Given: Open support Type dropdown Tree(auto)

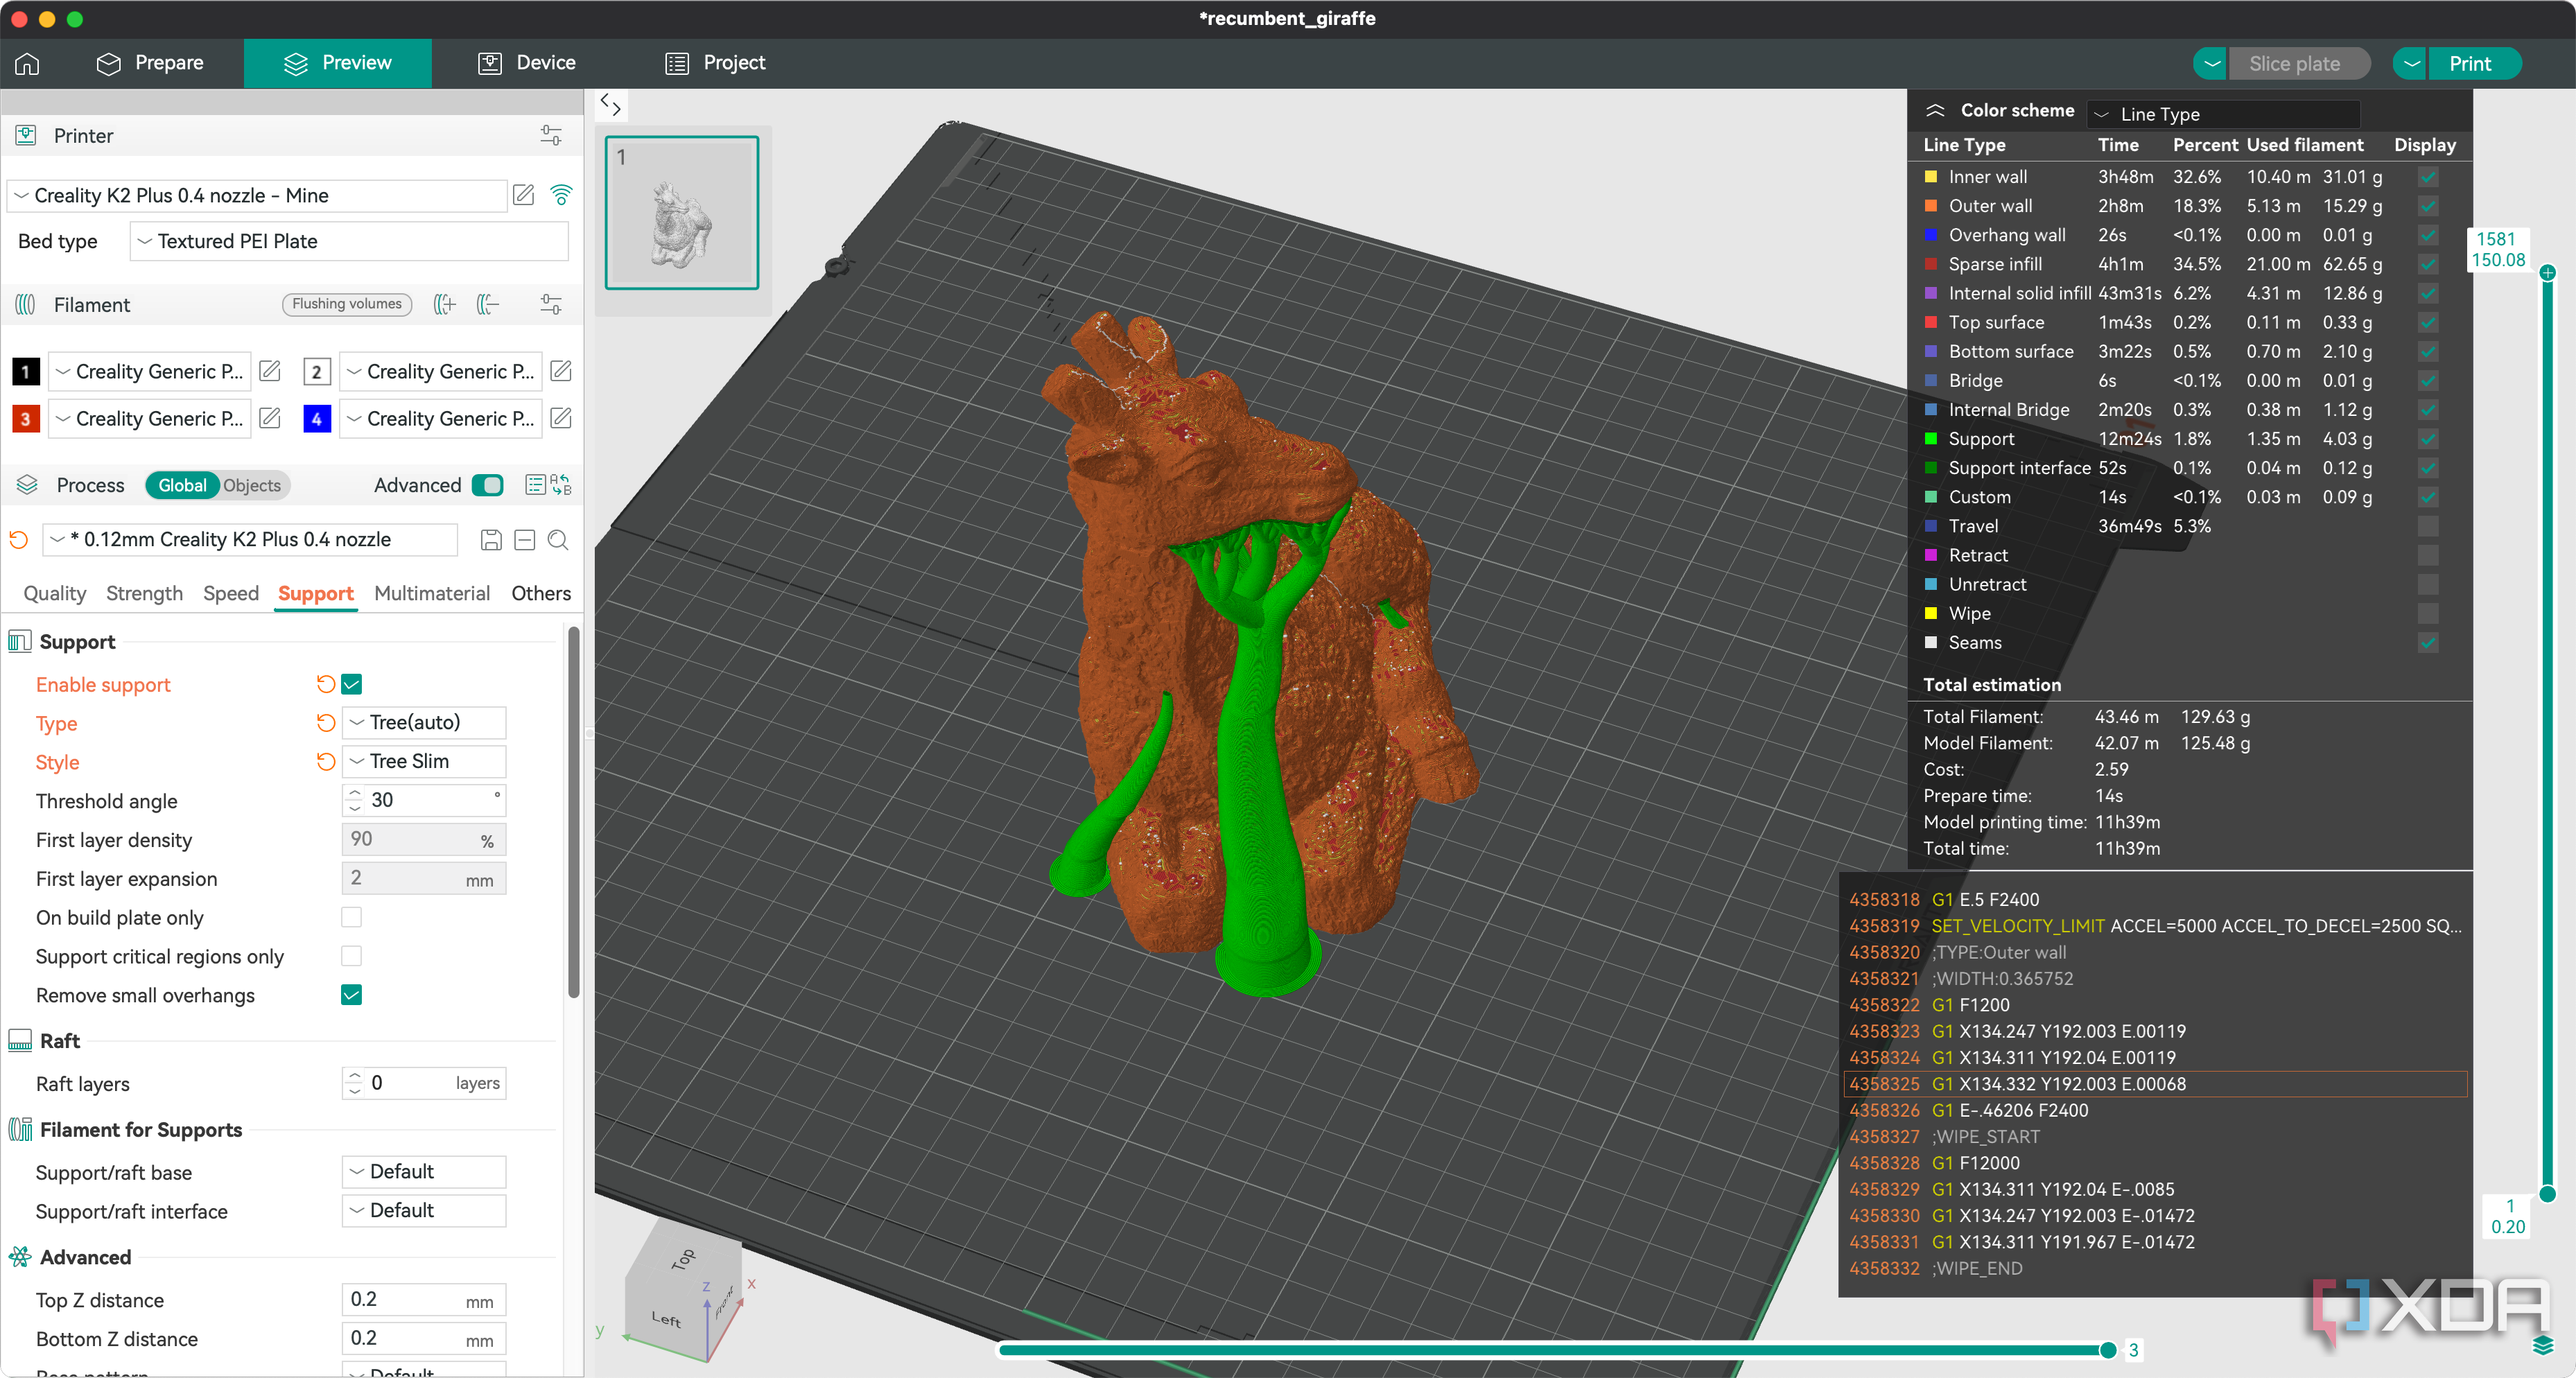Looking at the screenshot, I should [x=424, y=722].
